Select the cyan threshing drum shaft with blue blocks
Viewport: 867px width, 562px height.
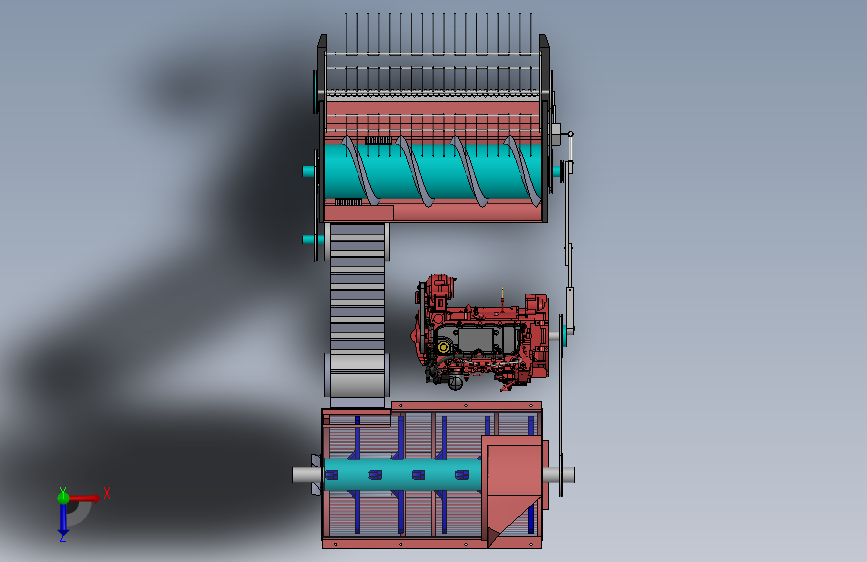coord(402,475)
